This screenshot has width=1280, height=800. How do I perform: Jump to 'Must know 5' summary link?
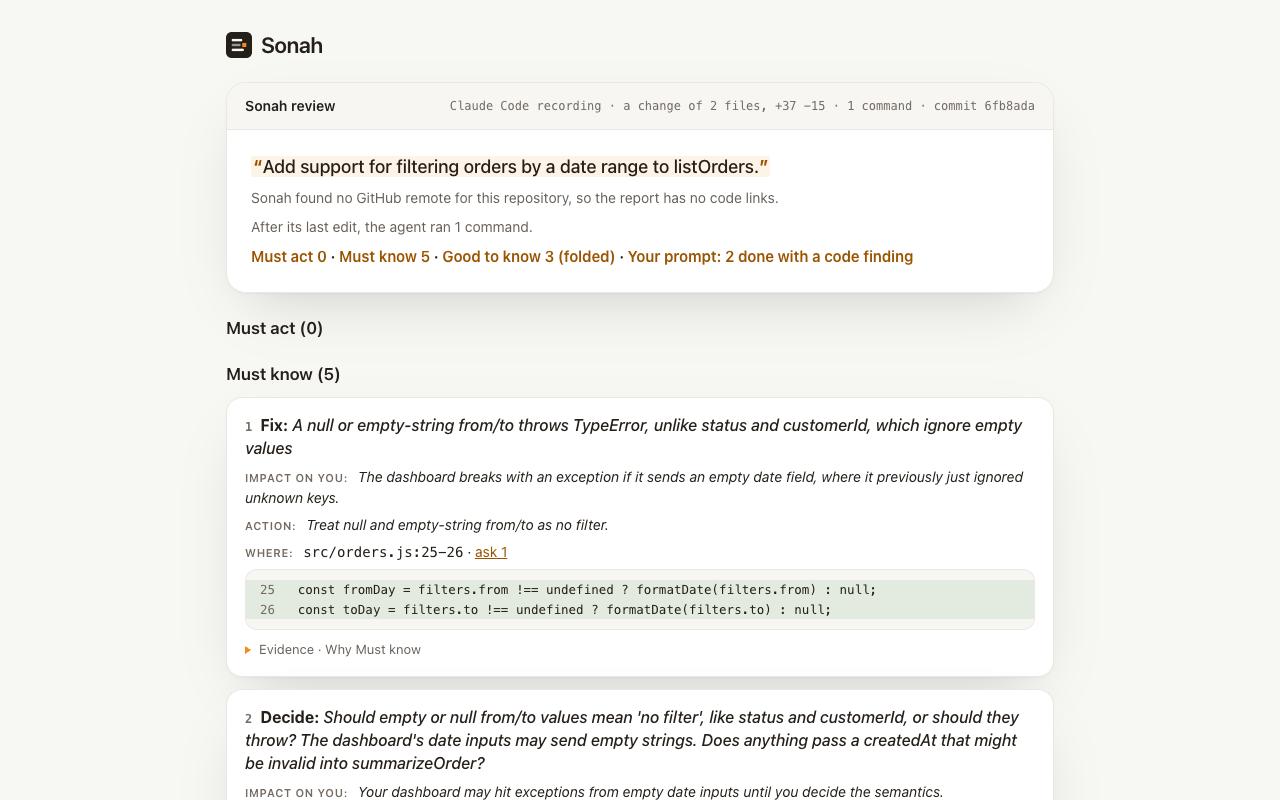(x=384, y=257)
